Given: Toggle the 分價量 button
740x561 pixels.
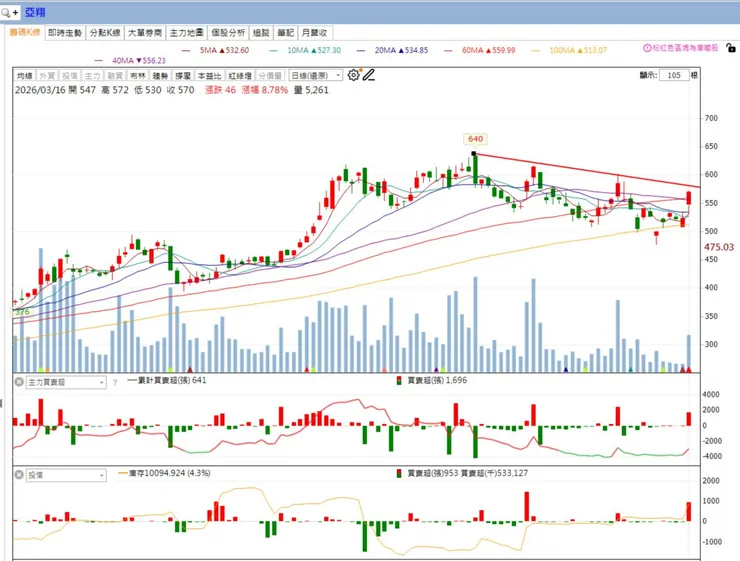Looking at the screenshot, I should pyautogui.click(x=270, y=75).
